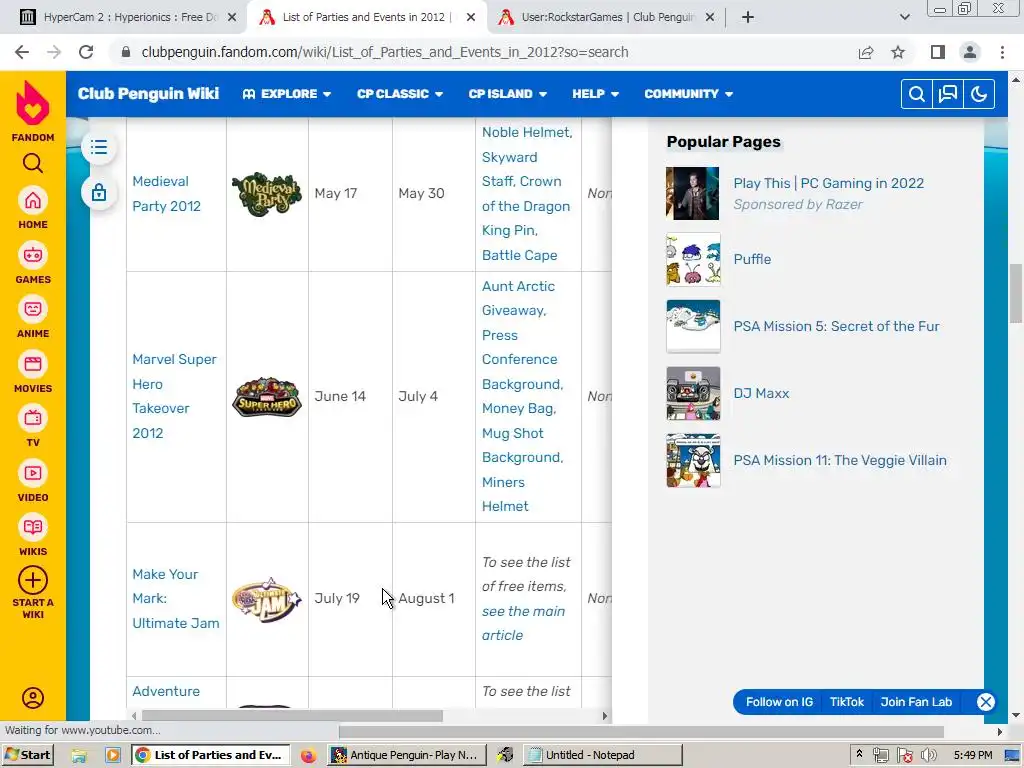Toggle dark mode moon icon
The height and width of the screenshot is (768, 1024).
point(978,94)
